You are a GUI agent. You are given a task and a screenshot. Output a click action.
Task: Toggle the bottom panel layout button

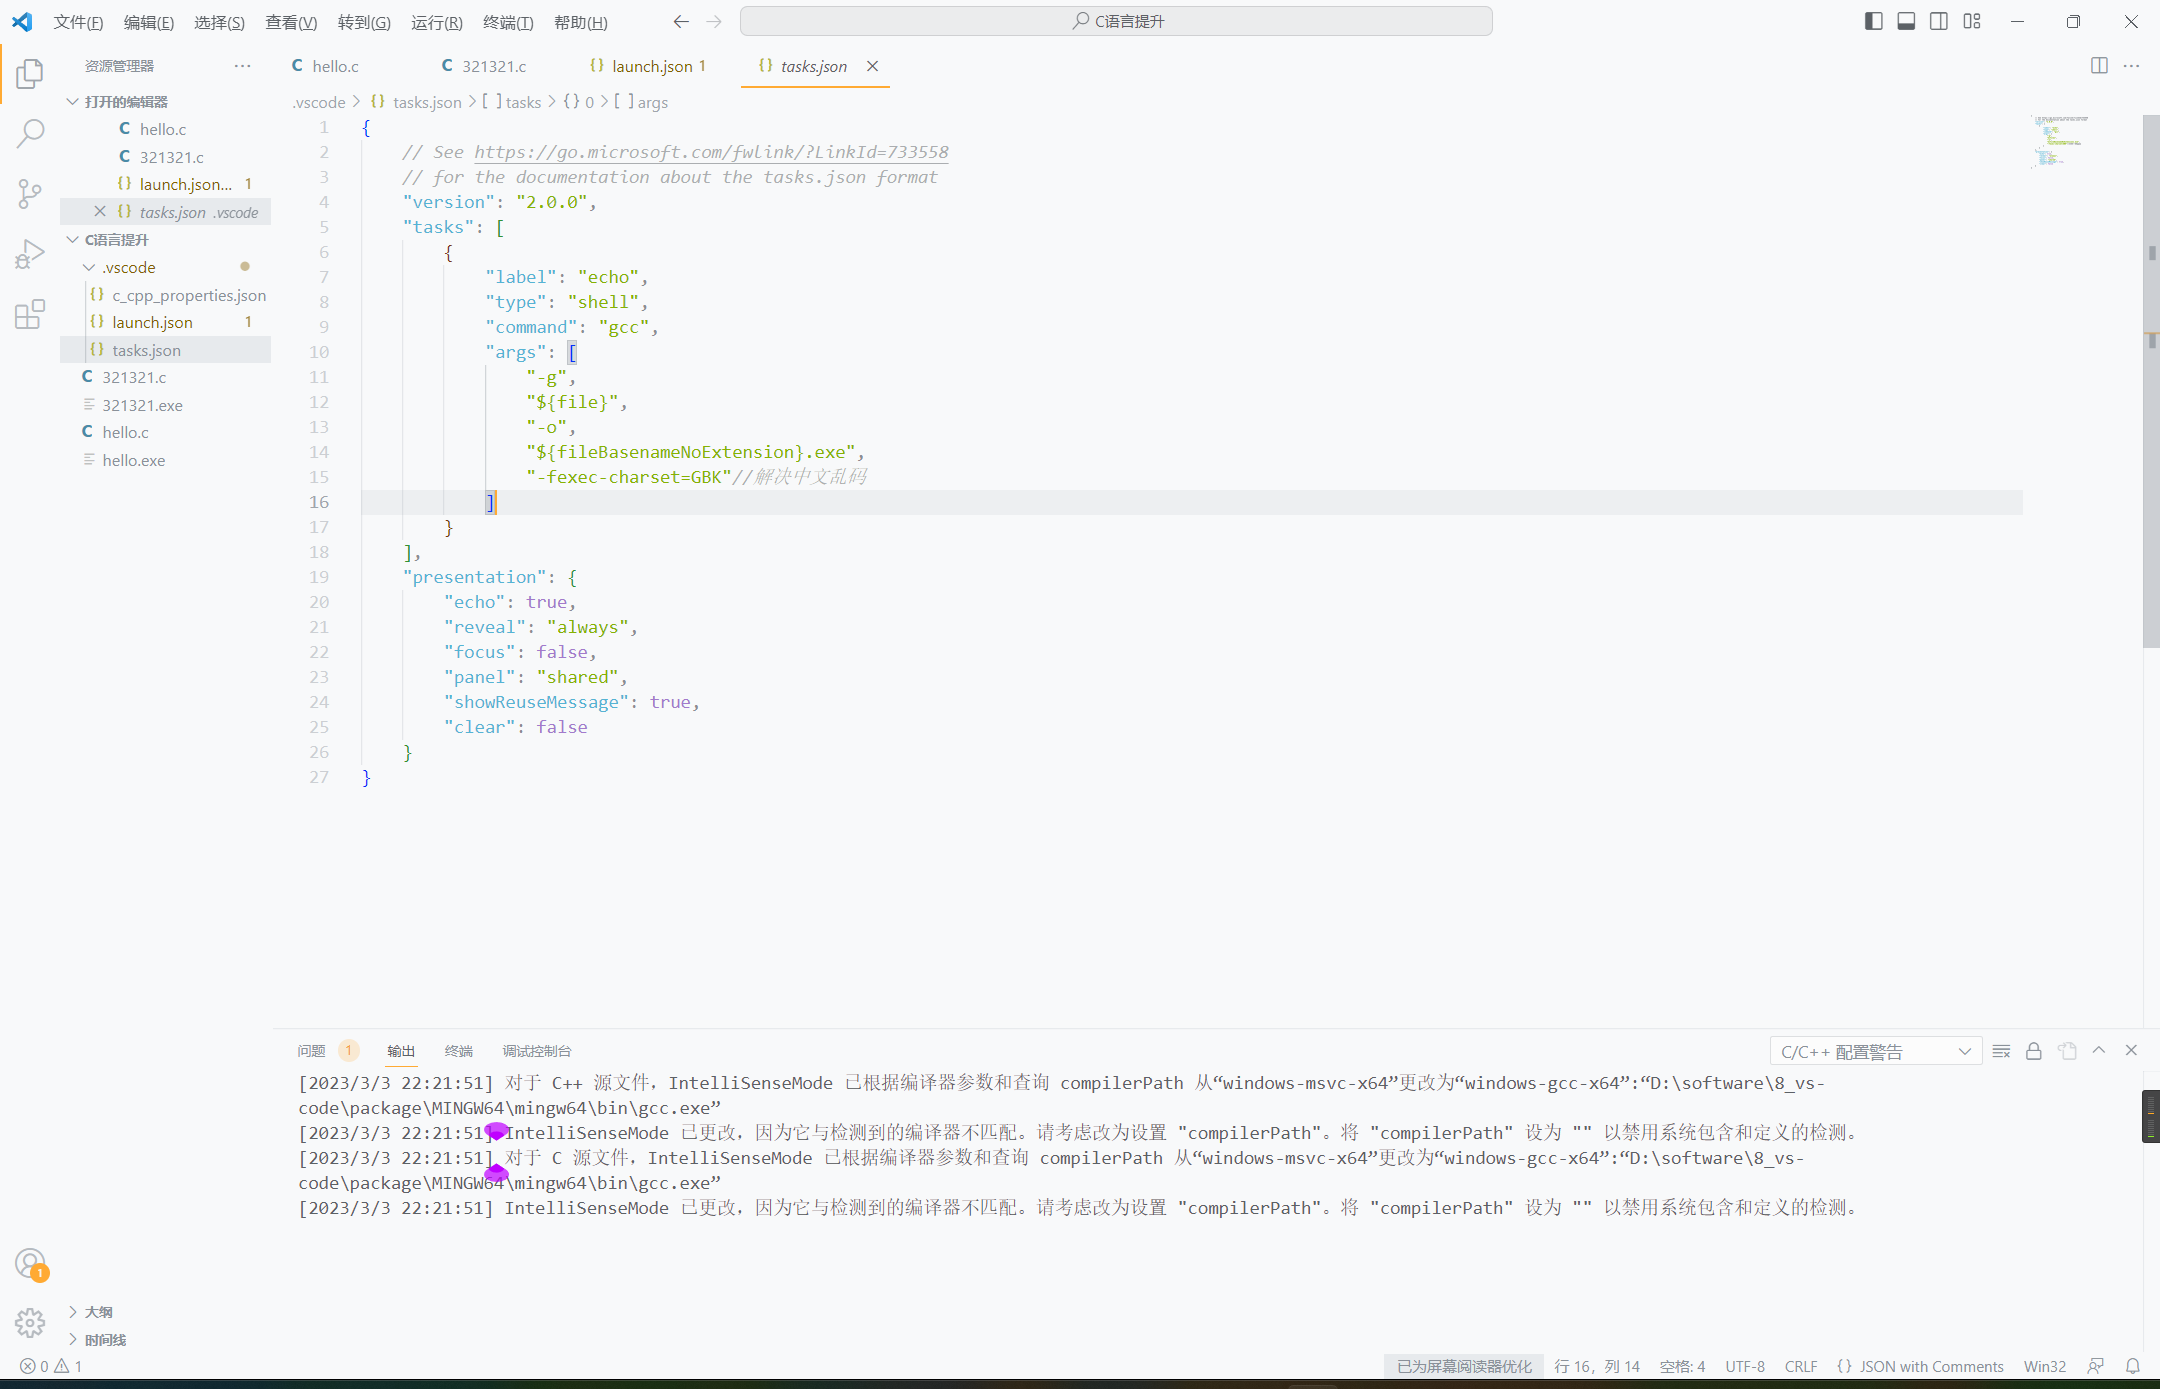(1906, 21)
